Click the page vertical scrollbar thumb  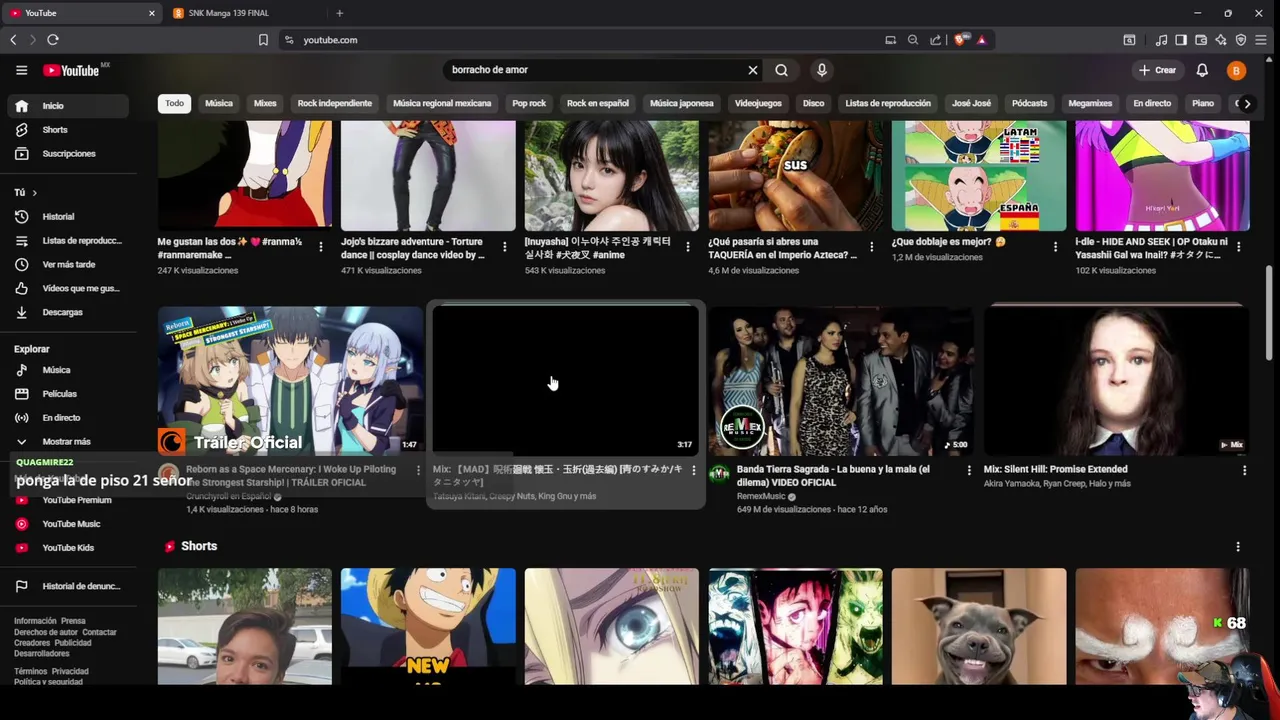(1269, 313)
